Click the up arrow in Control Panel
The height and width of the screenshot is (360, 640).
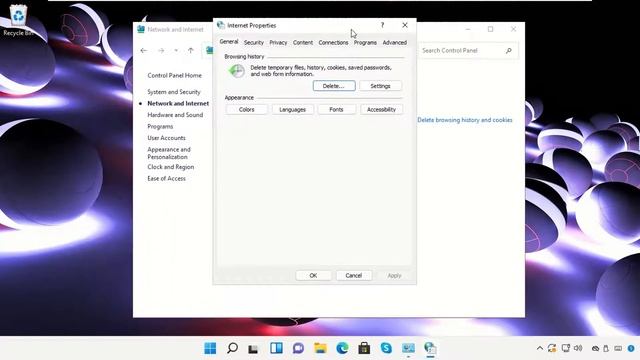(191, 51)
